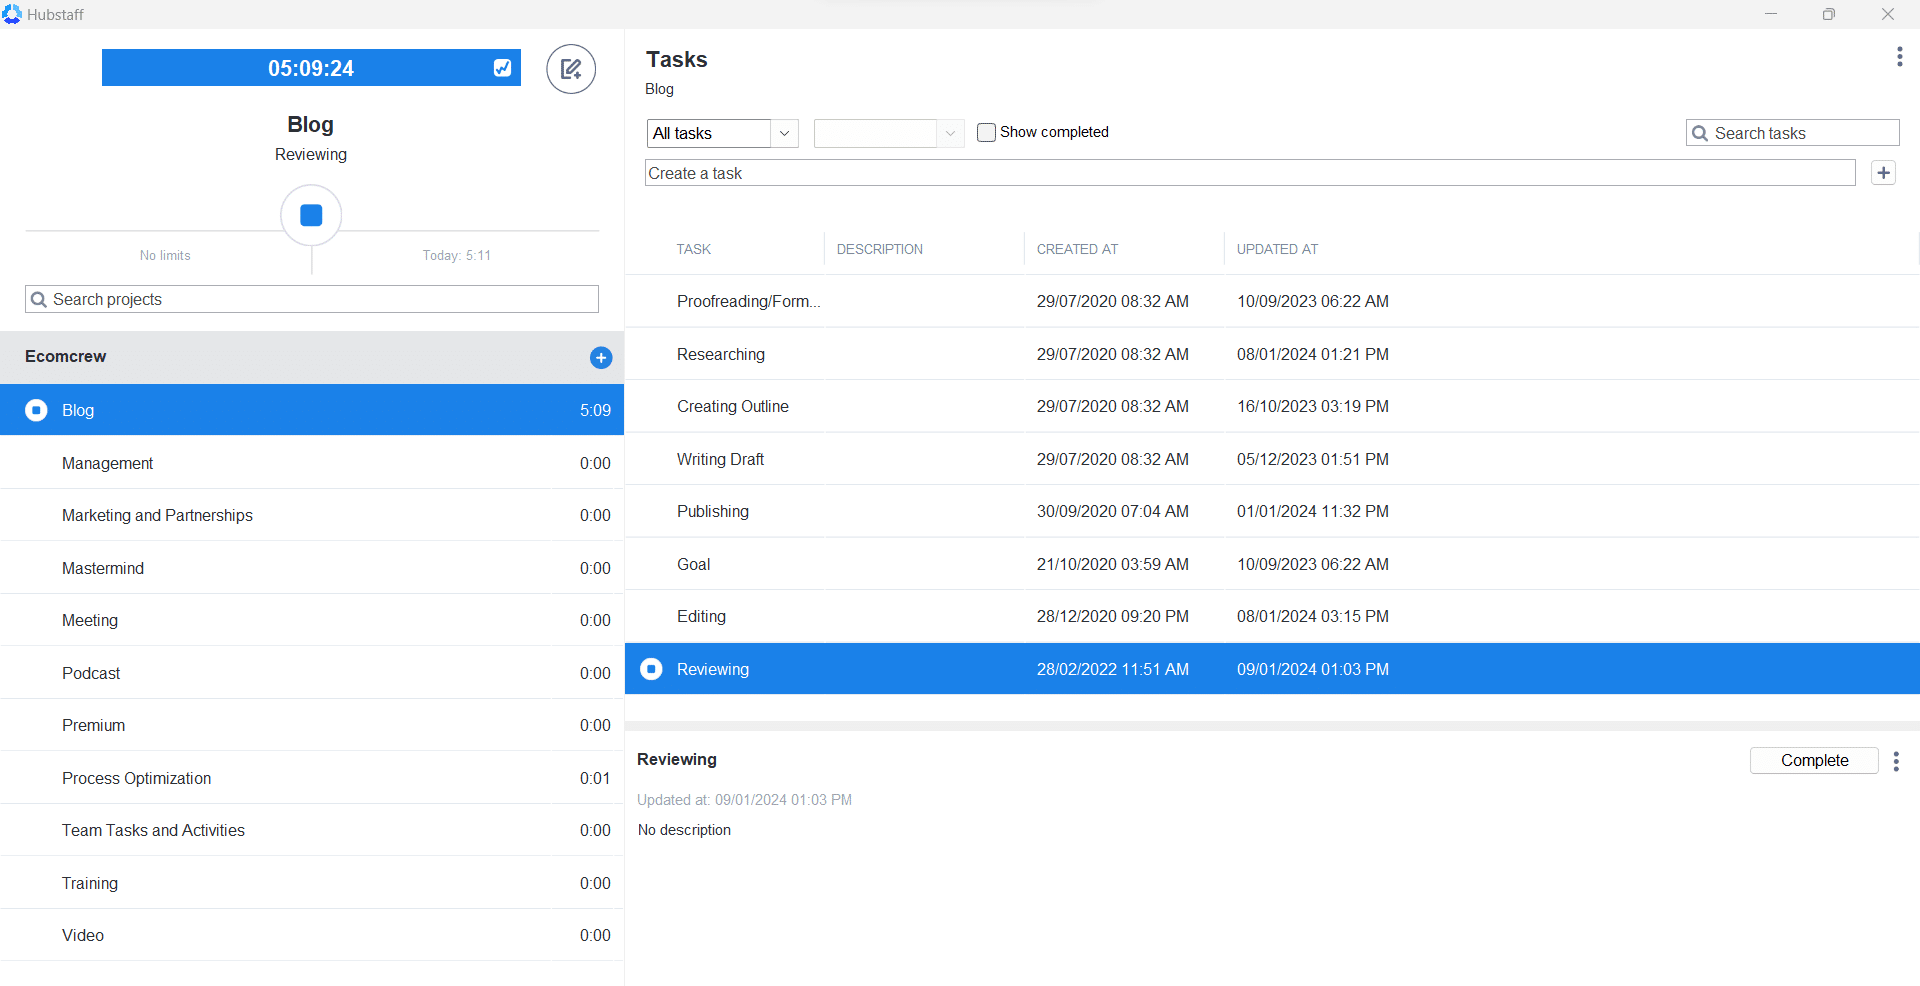Click the Create a task input
This screenshot has height=986, width=1920.
click(1250, 173)
